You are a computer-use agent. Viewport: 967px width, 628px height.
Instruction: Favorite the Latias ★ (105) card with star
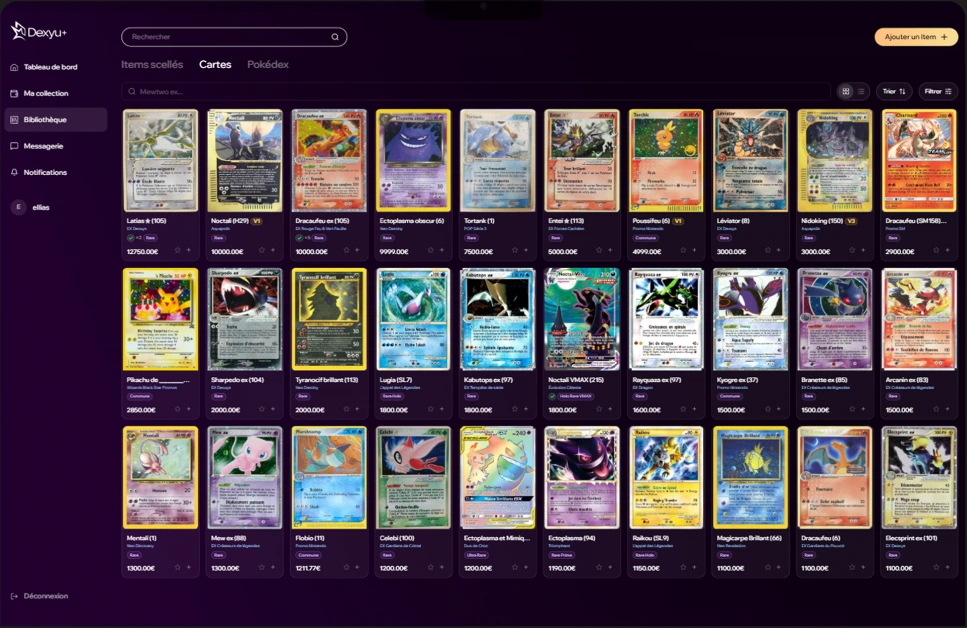tap(178, 250)
